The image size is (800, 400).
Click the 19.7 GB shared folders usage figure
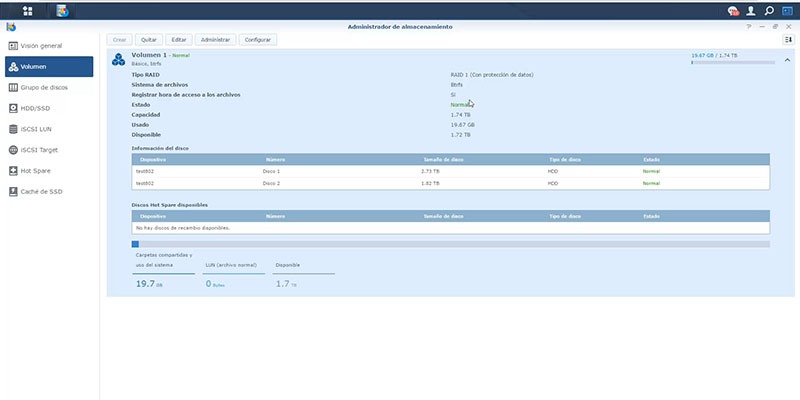(x=149, y=284)
